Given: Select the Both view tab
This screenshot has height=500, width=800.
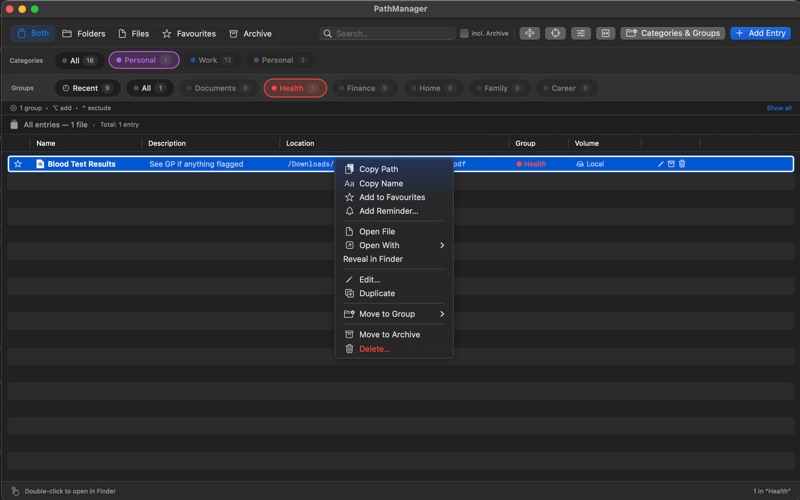Looking at the screenshot, I should 33,34.
